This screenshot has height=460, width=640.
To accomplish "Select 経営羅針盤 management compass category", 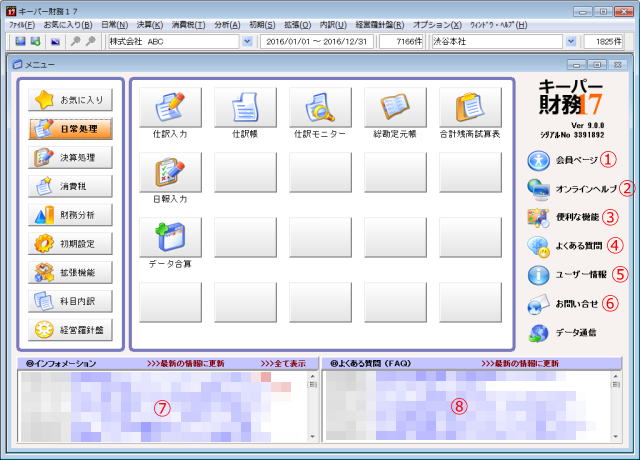I will coord(70,330).
